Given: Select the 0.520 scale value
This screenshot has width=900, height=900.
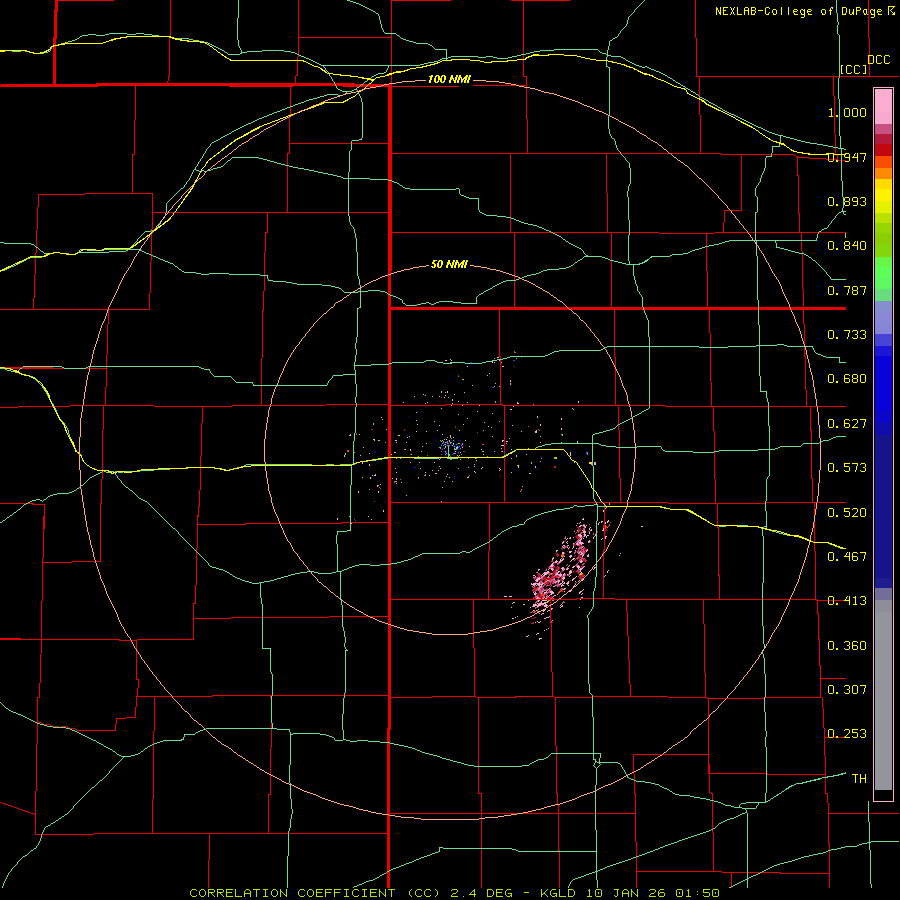Looking at the screenshot, I should point(847,512).
